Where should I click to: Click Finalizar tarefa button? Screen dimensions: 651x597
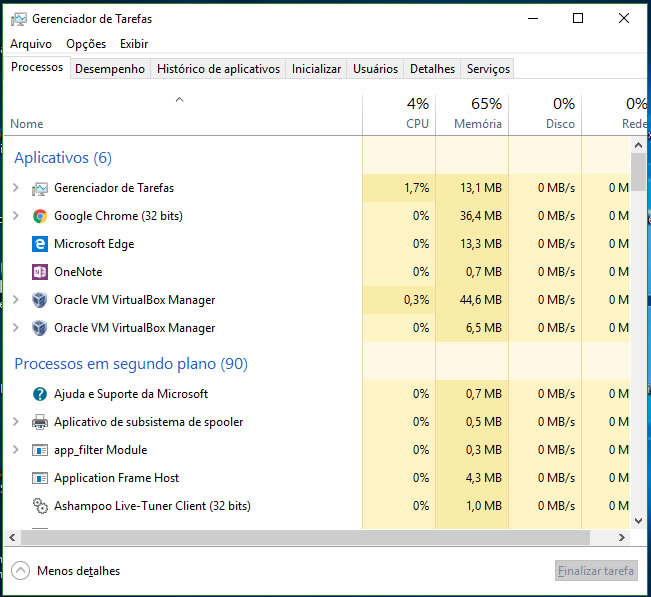coord(596,571)
